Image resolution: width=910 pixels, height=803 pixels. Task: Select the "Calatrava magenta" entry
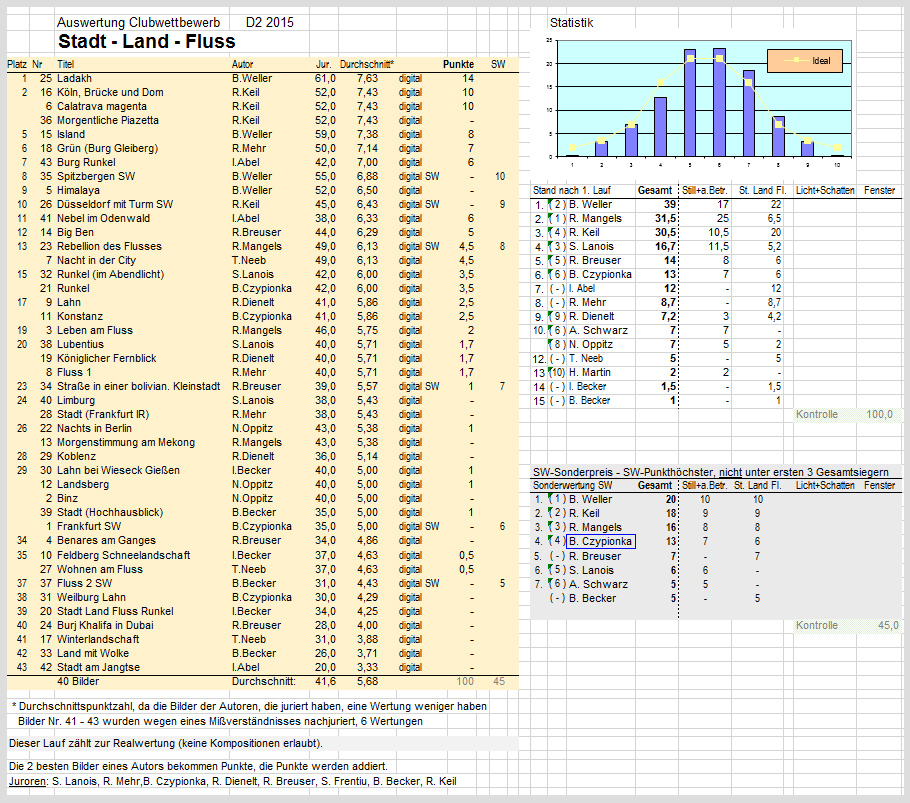click(x=102, y=106)
